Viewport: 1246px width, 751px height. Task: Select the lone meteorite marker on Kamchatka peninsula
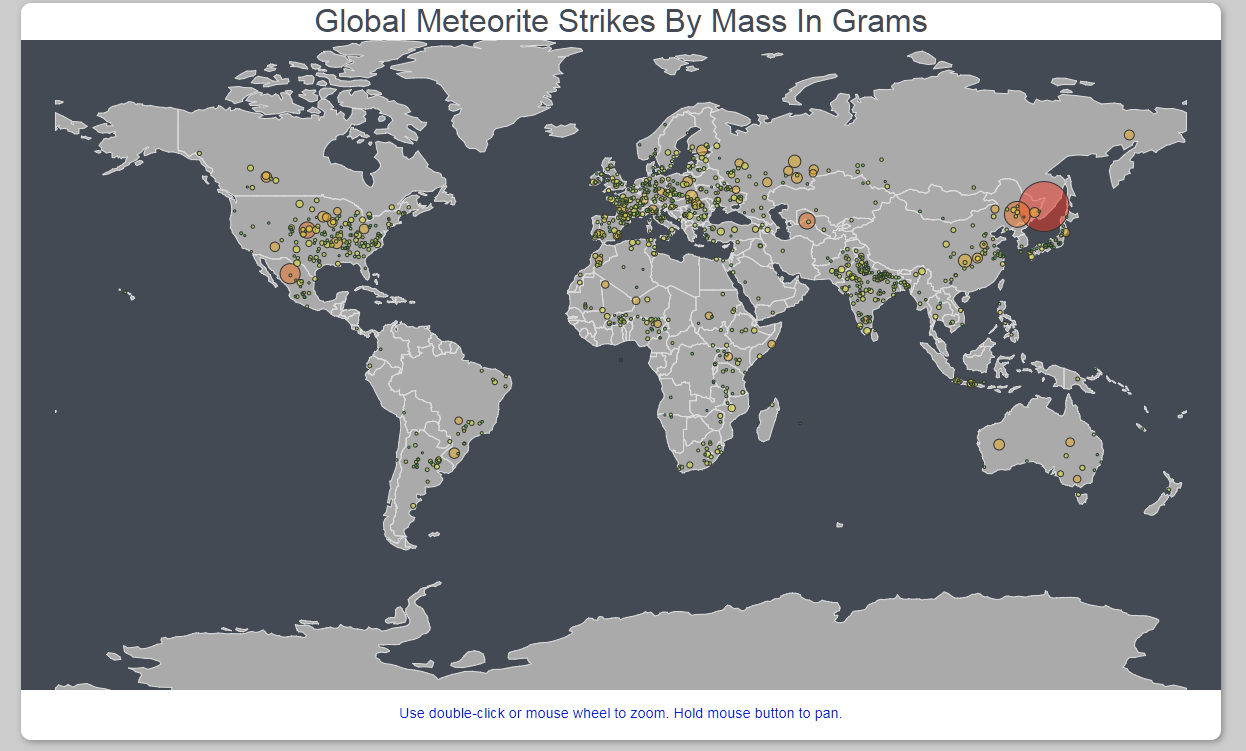point(1129,133)
